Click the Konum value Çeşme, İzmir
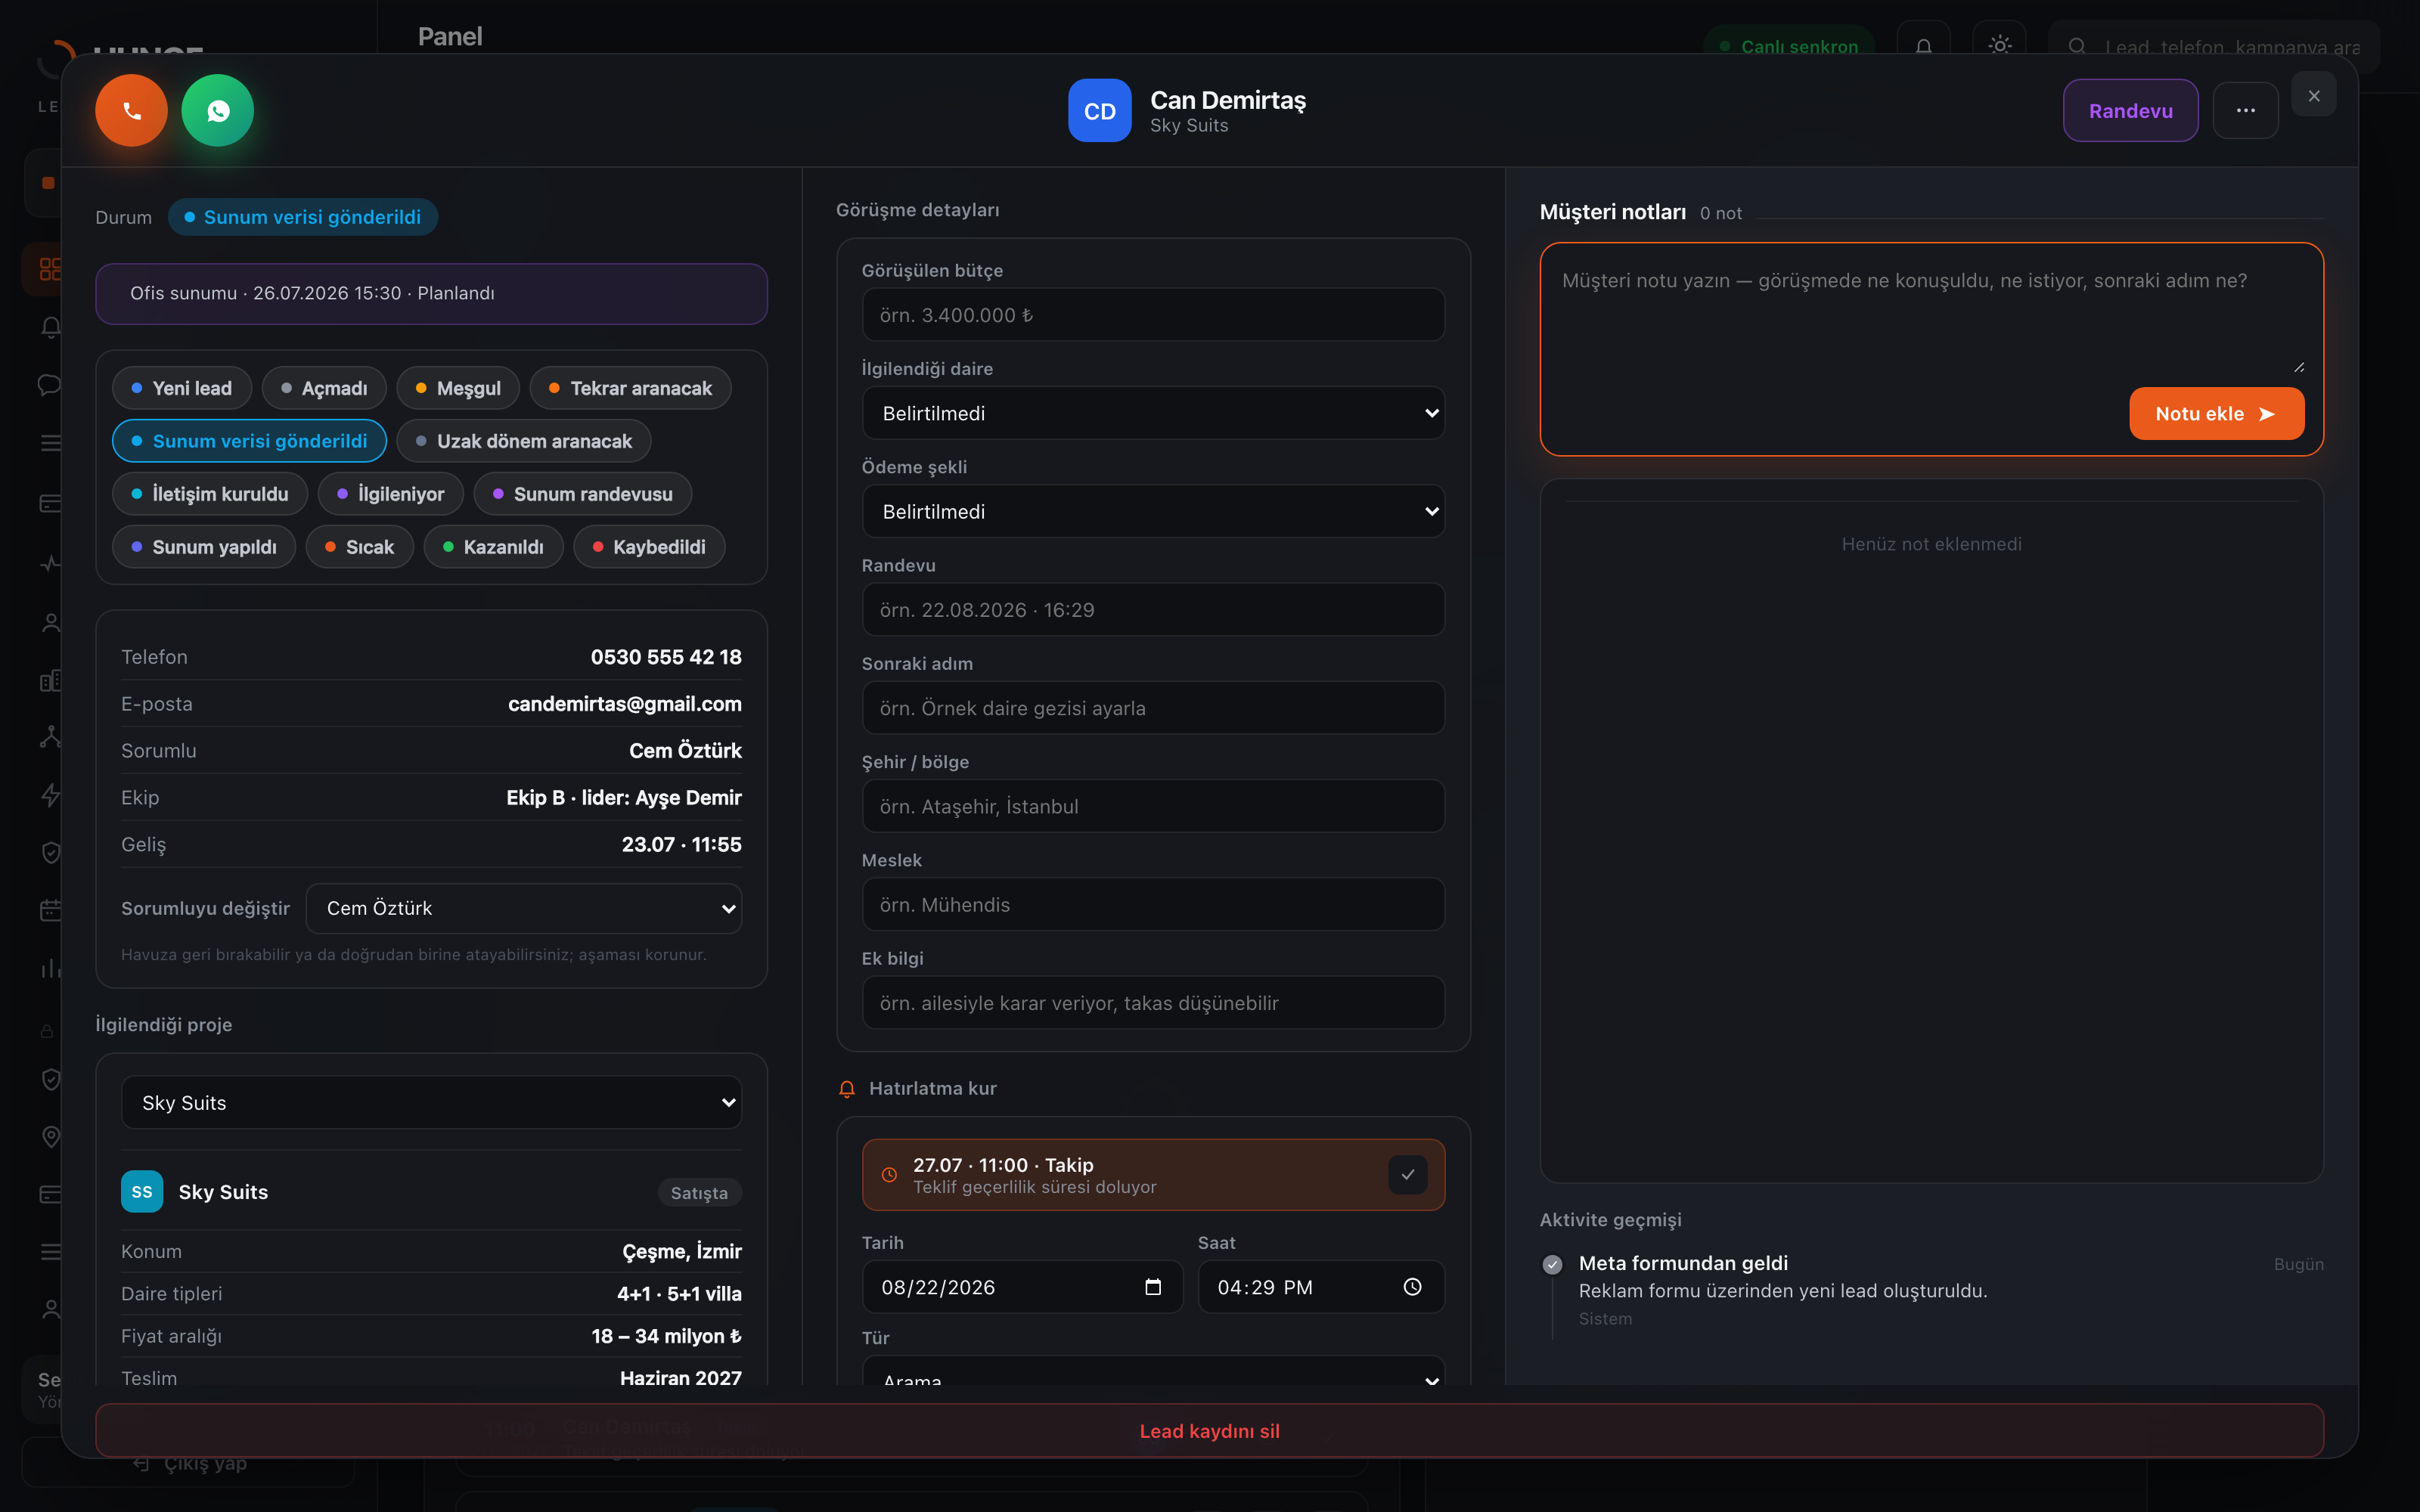This screenshot has width=2420, height=1512. 682,1252
